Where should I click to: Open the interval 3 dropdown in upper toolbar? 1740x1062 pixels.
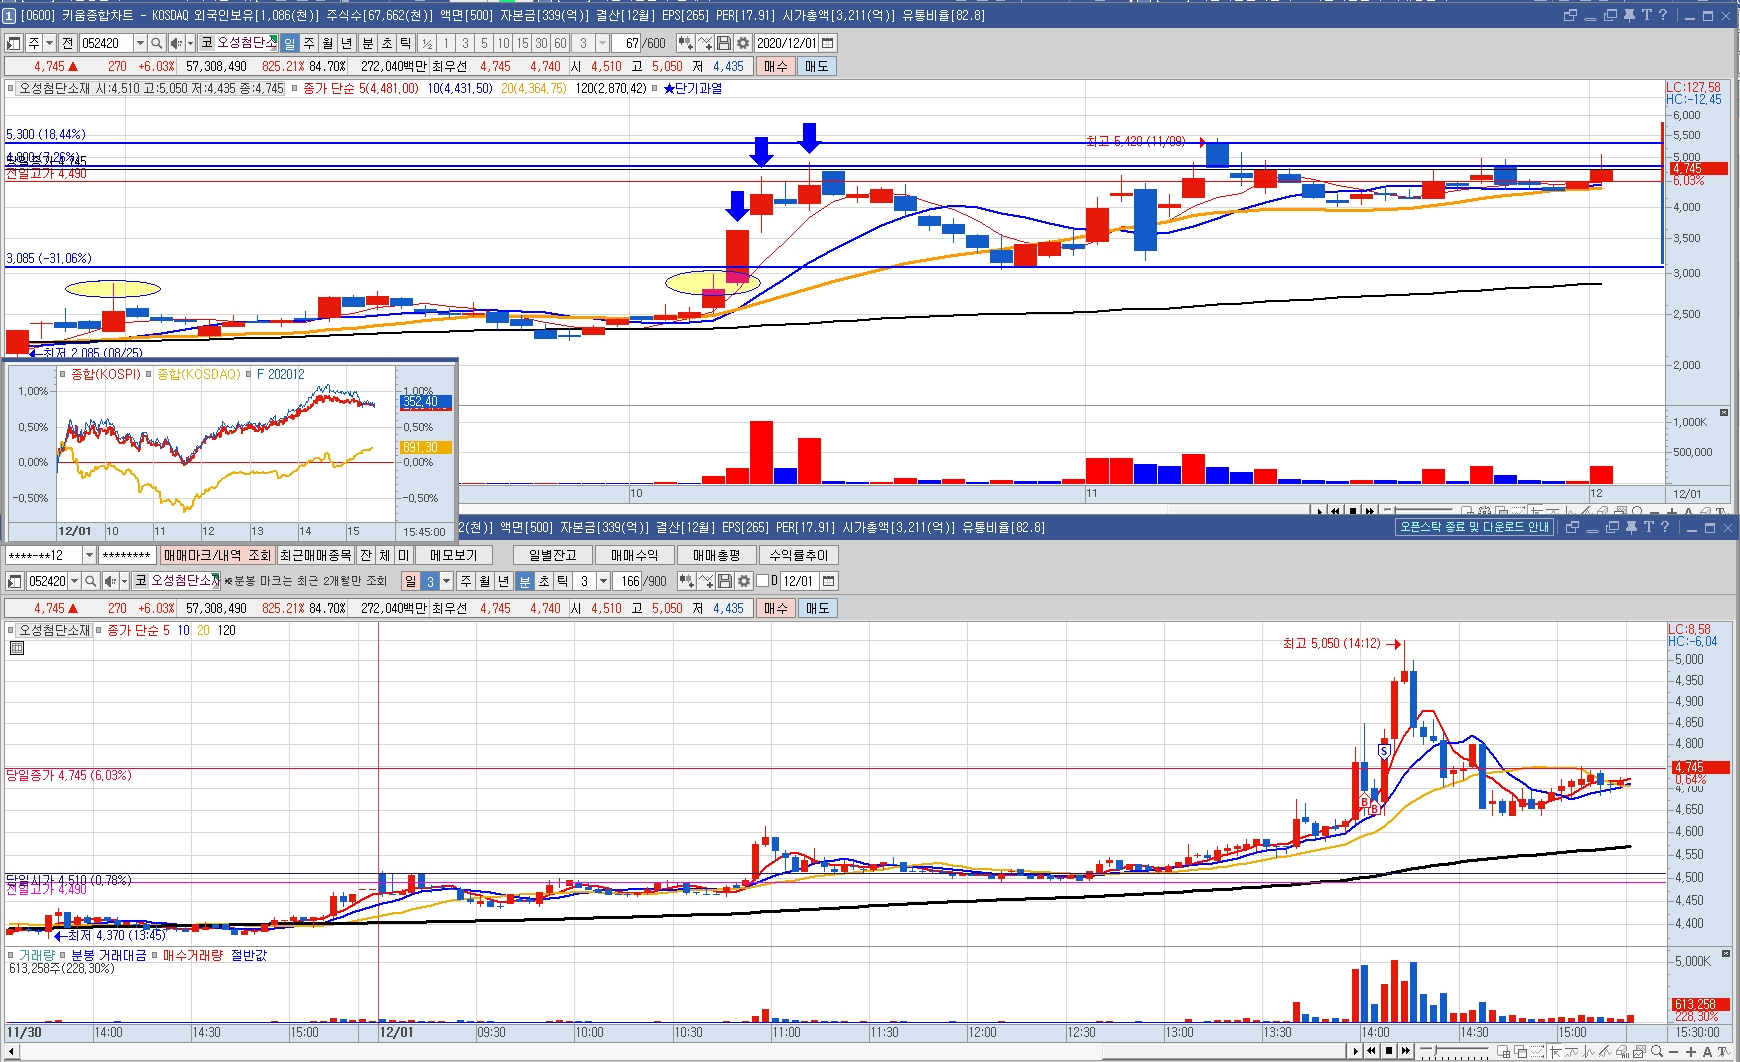point(603,43)
